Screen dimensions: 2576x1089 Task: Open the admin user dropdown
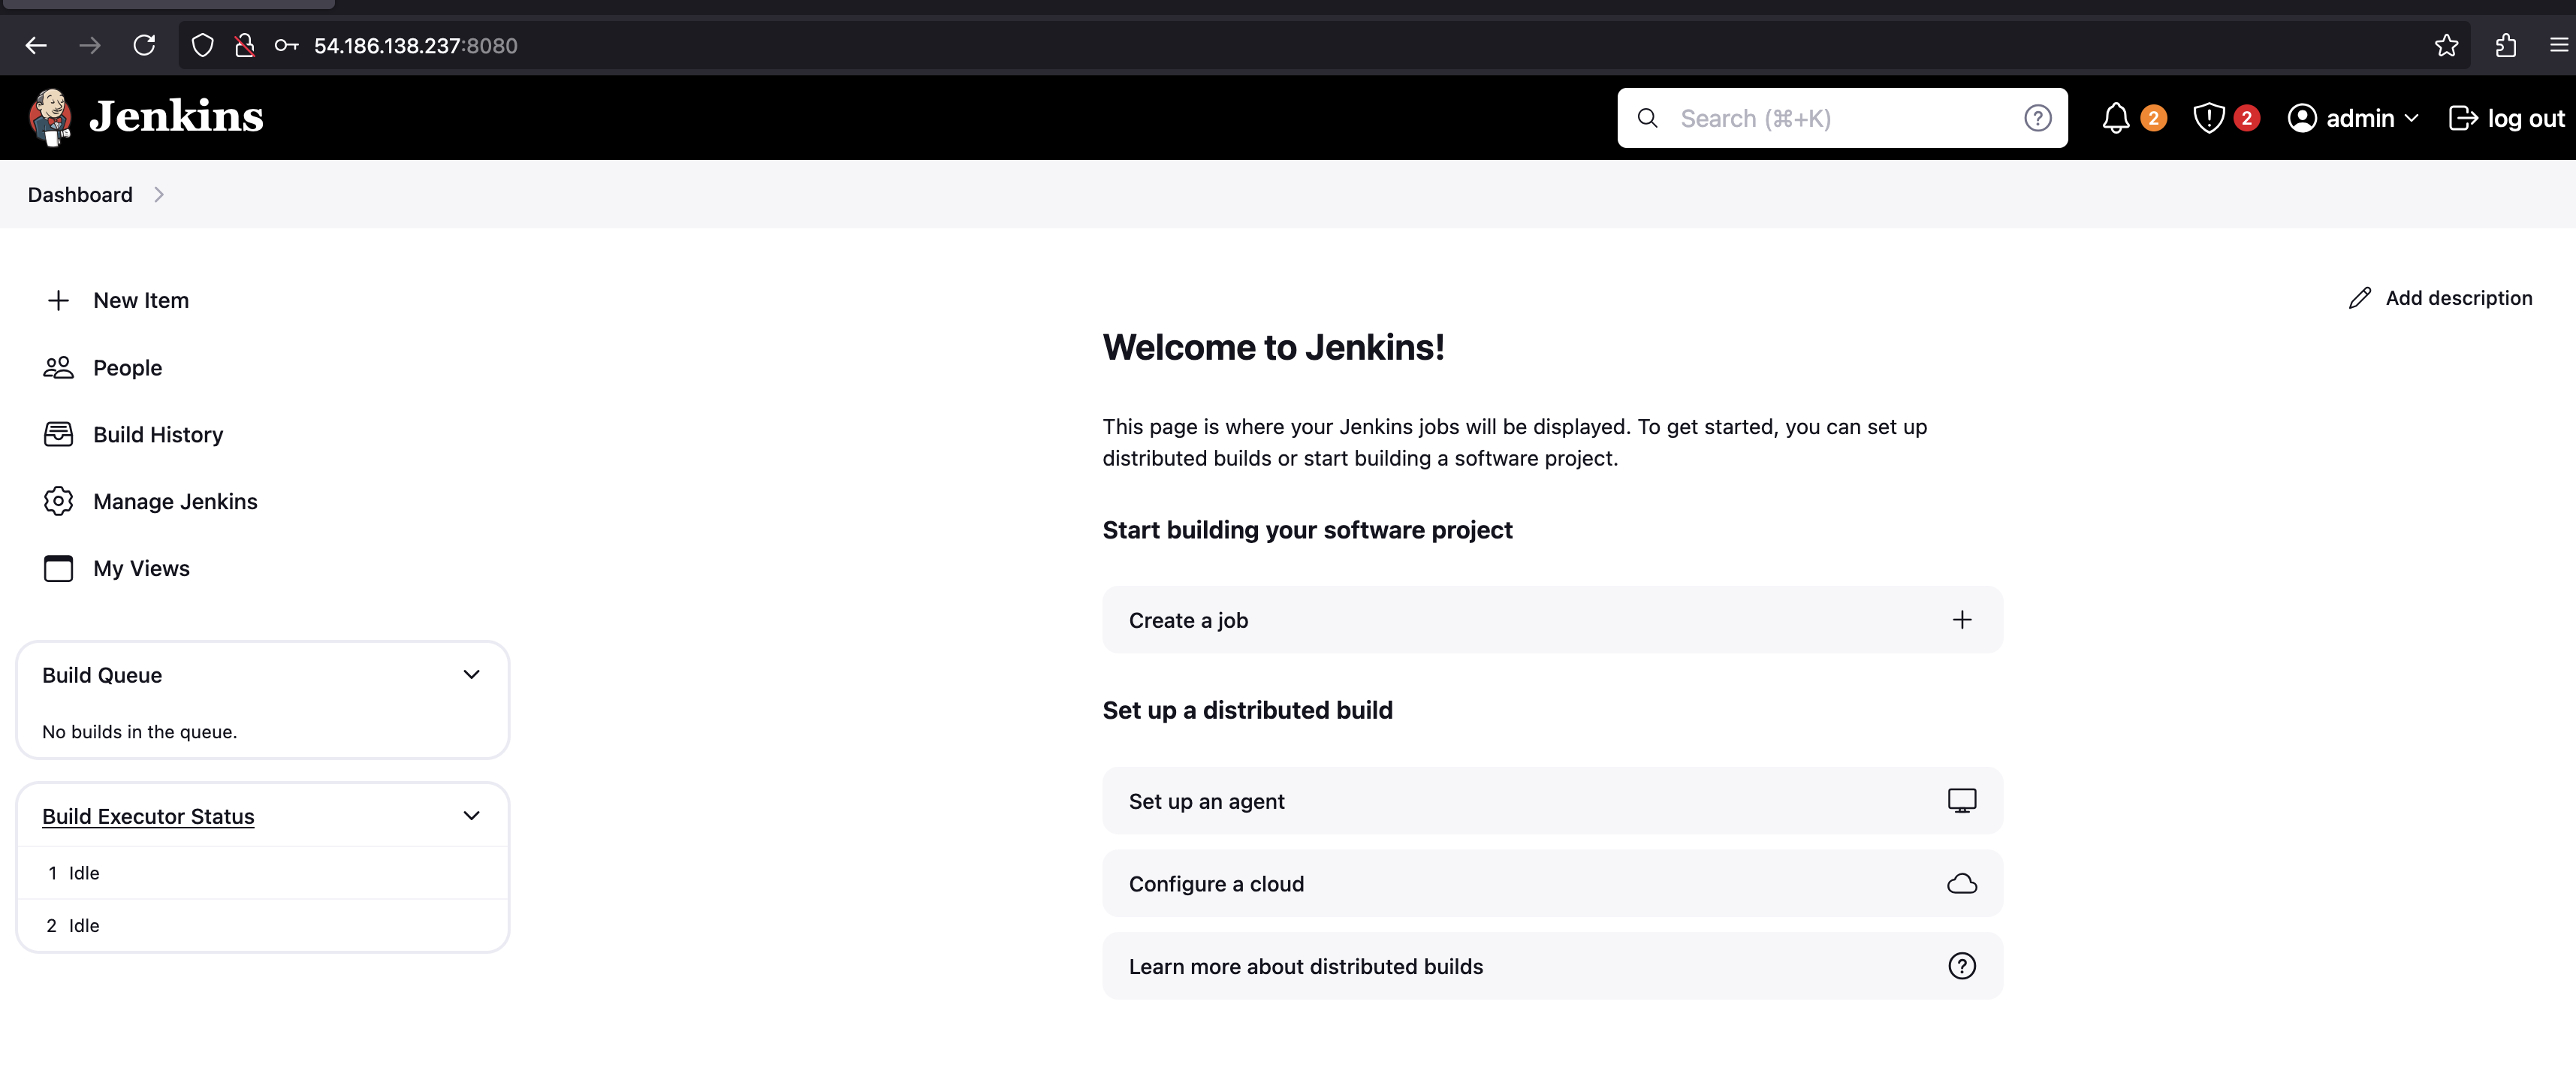click(2353, 118)
